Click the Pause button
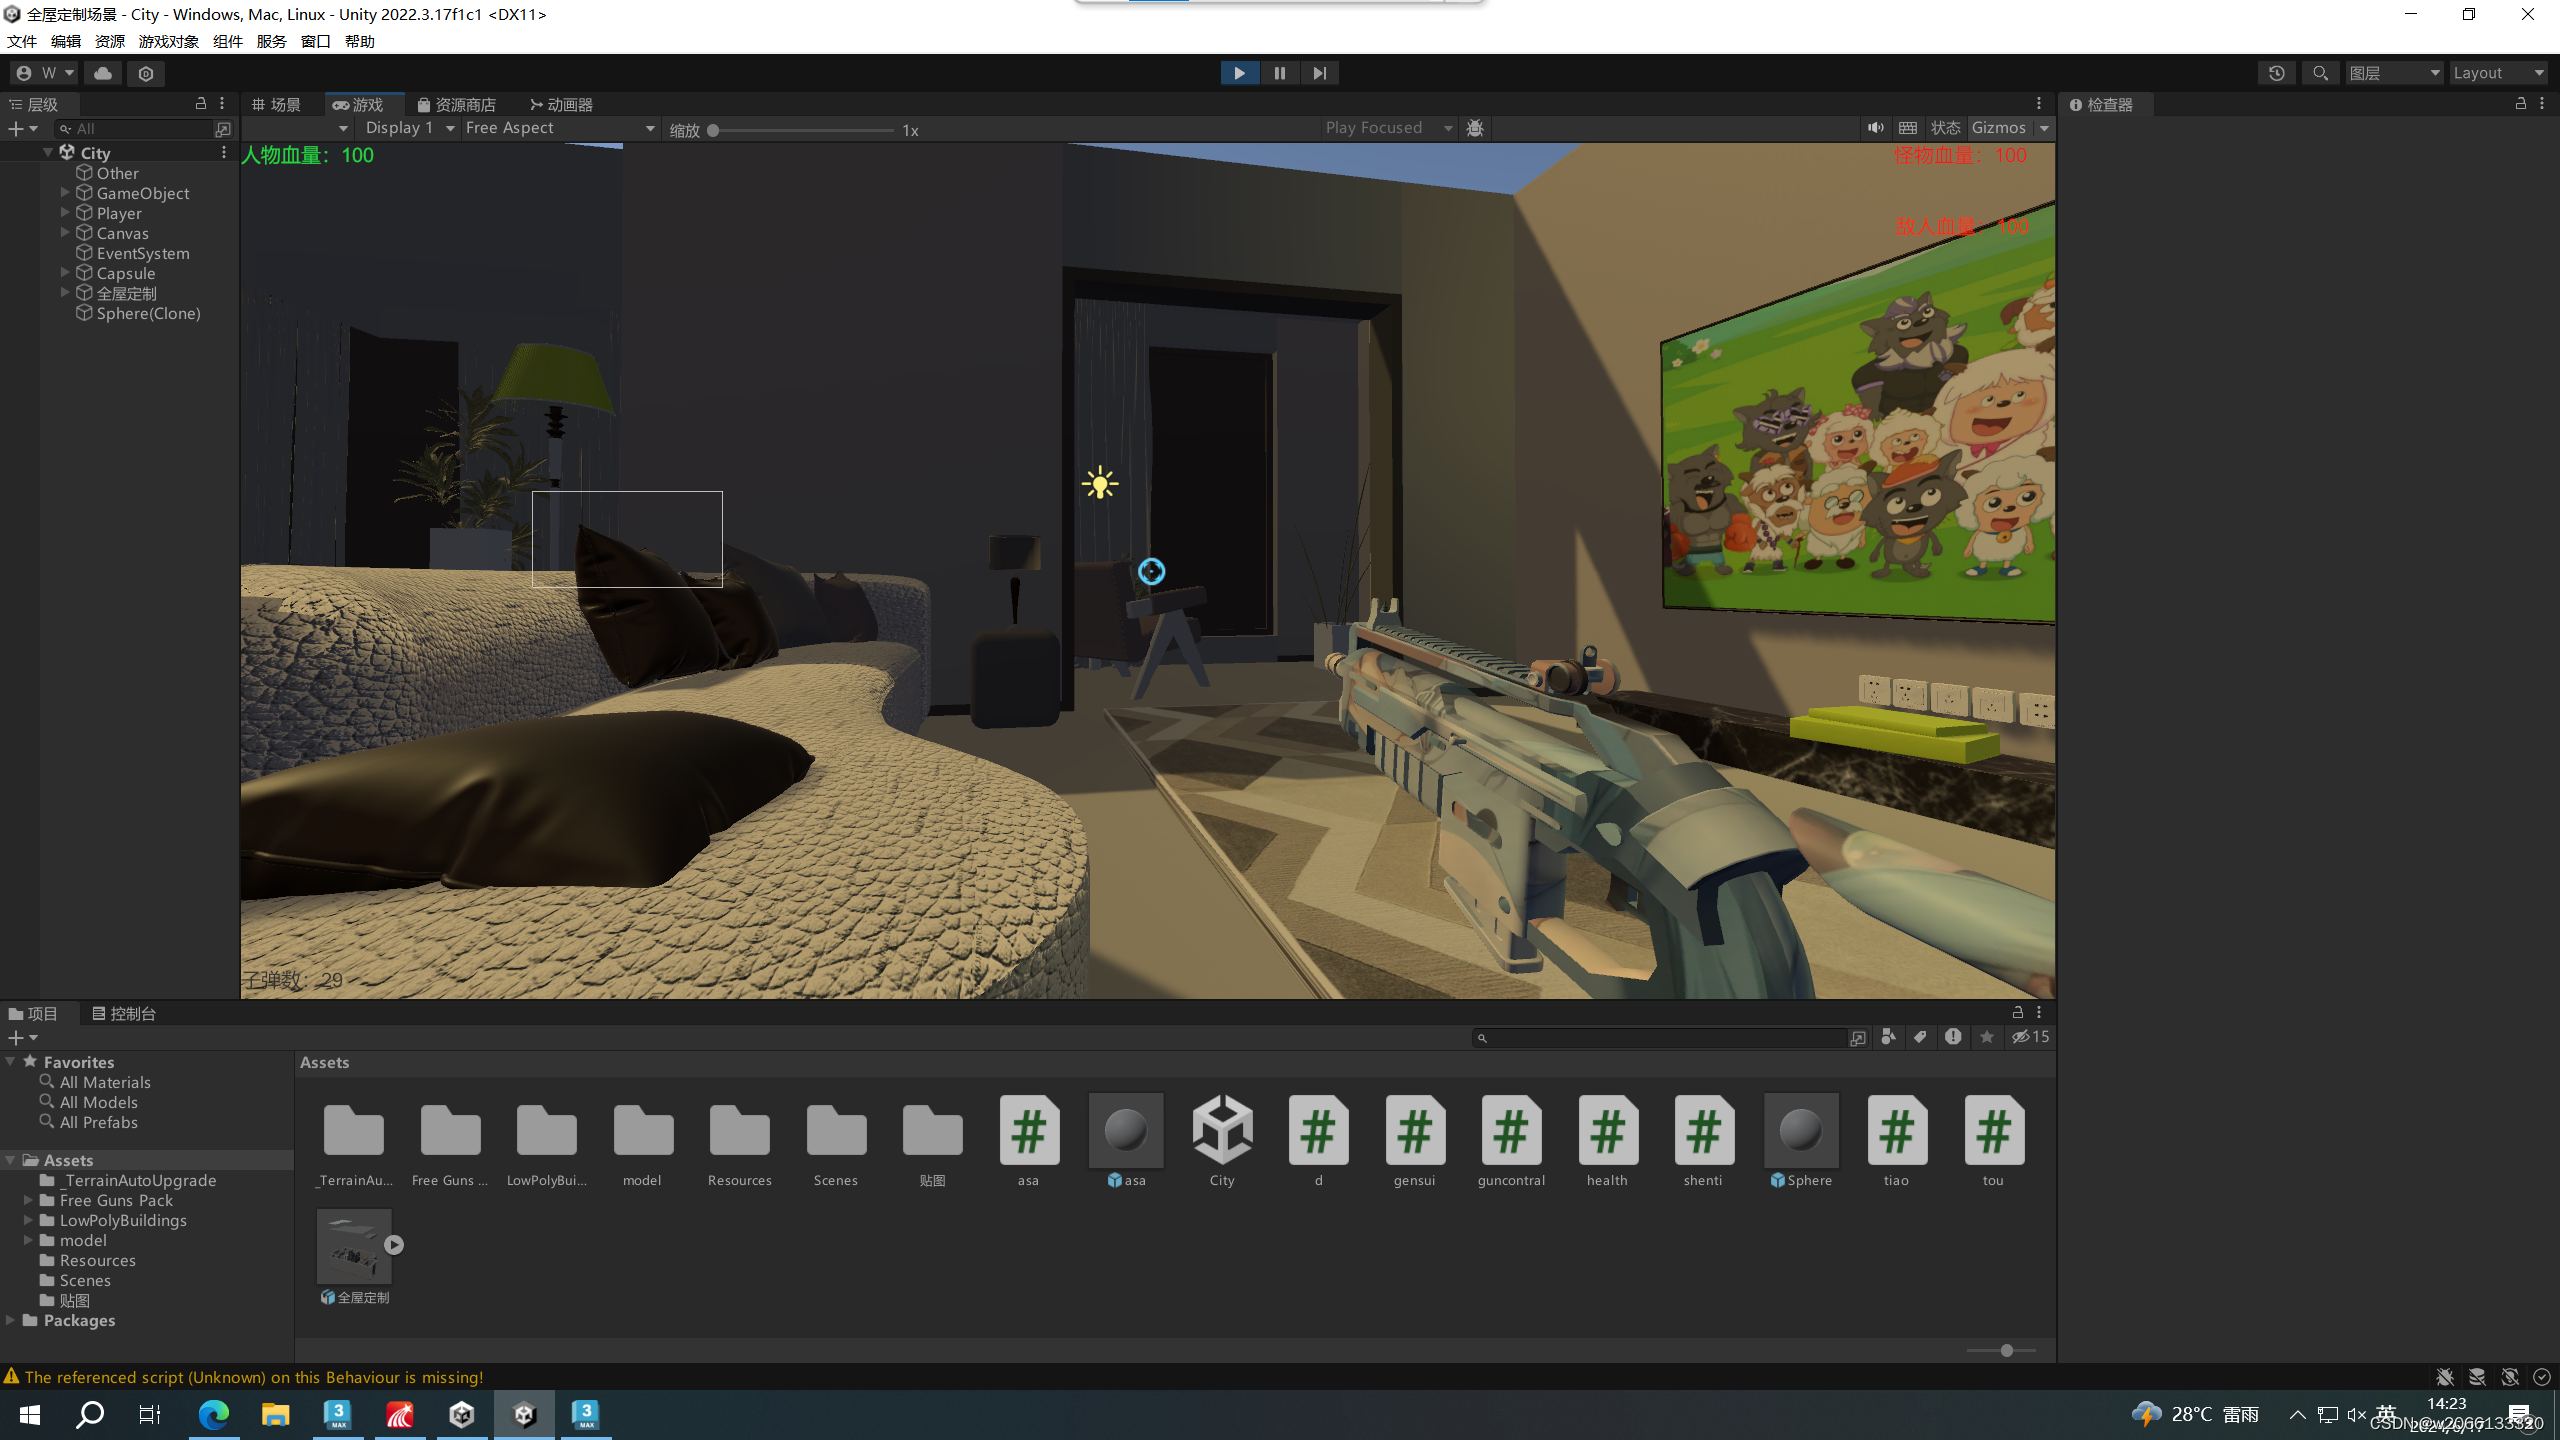2560x1440 pixels. (x=1279, y=73)
